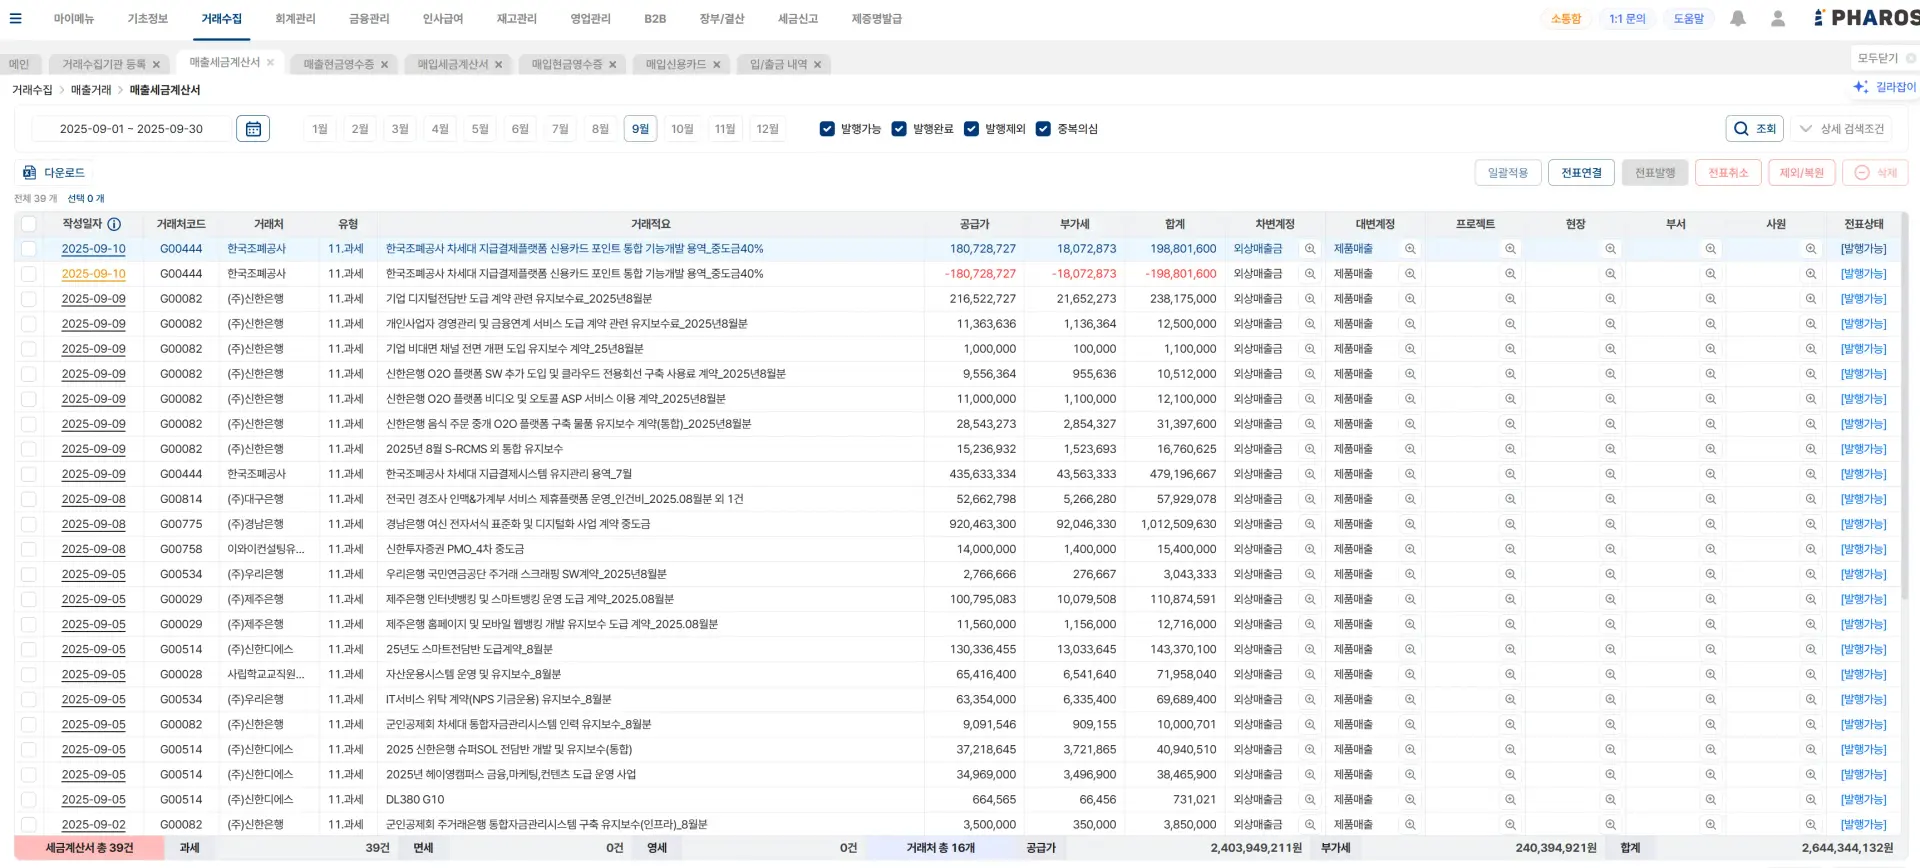Search 현장 in the first 한국조폐공사 row
The image size is (1920, 868).
pos(1610,249)
